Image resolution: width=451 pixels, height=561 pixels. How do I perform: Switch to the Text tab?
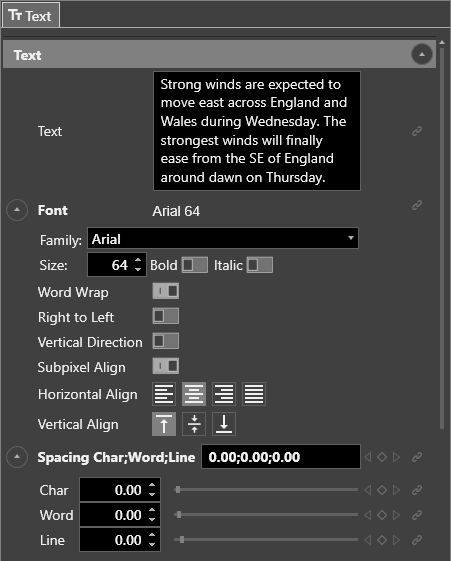tap(30, 15)
